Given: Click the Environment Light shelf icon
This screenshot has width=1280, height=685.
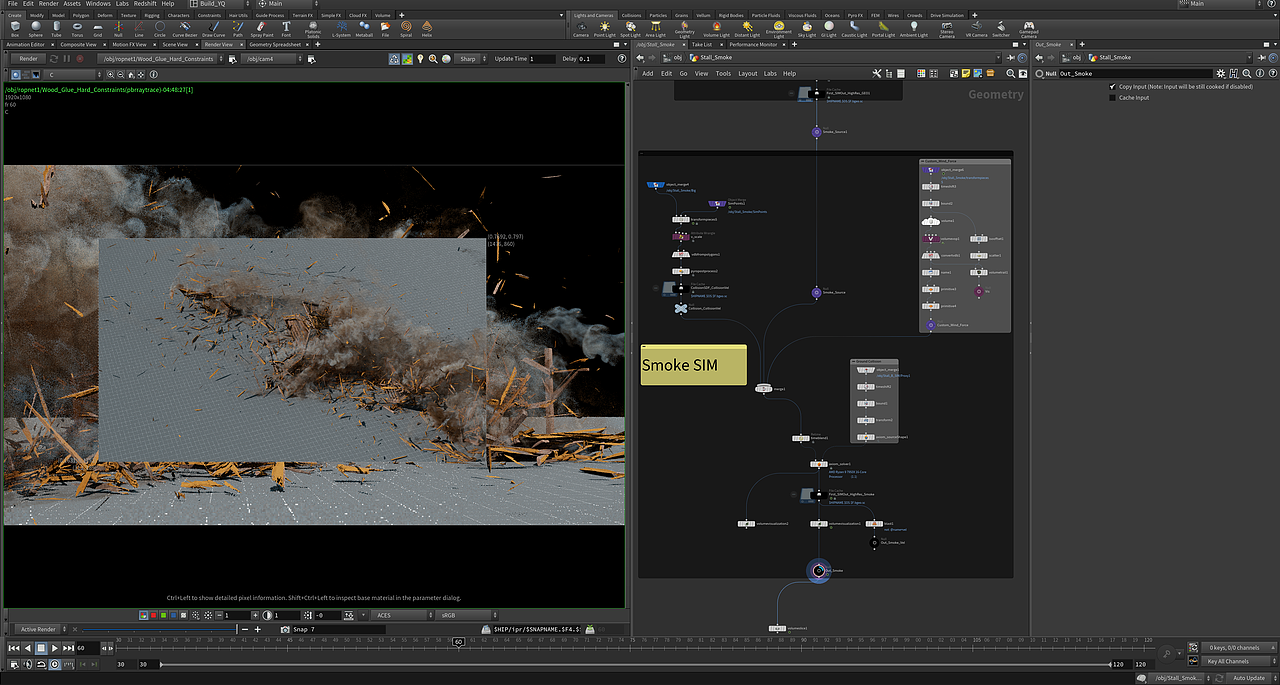Looking at the screenshot, I should coord(778,28).
